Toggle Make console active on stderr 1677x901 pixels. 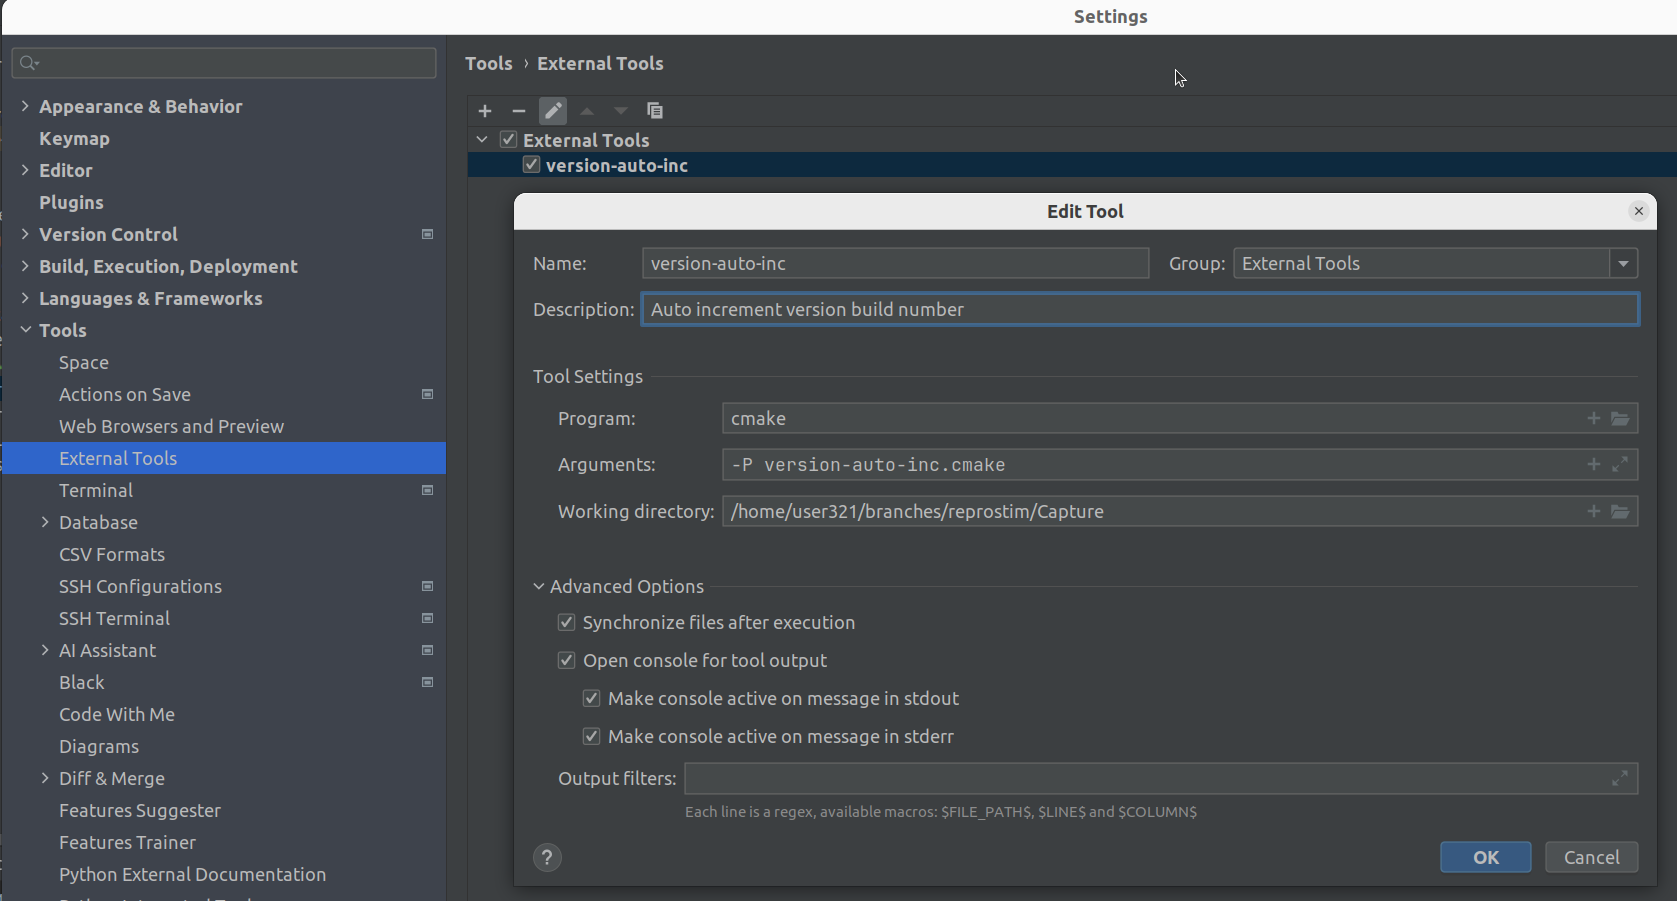pos(591,736)
